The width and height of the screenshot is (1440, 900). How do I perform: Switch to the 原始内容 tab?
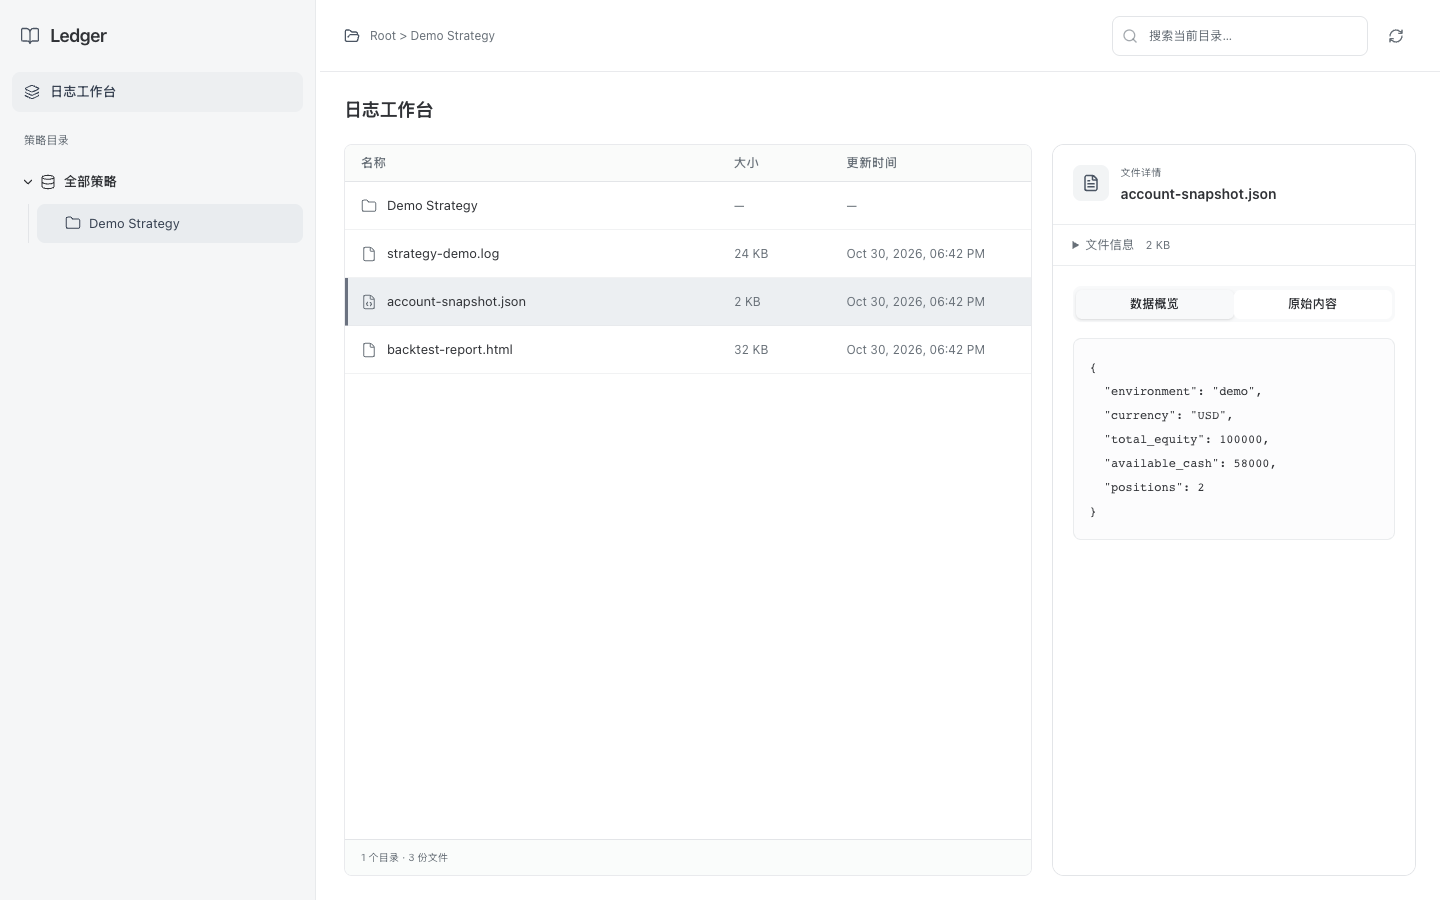[x=1312, y=304]
